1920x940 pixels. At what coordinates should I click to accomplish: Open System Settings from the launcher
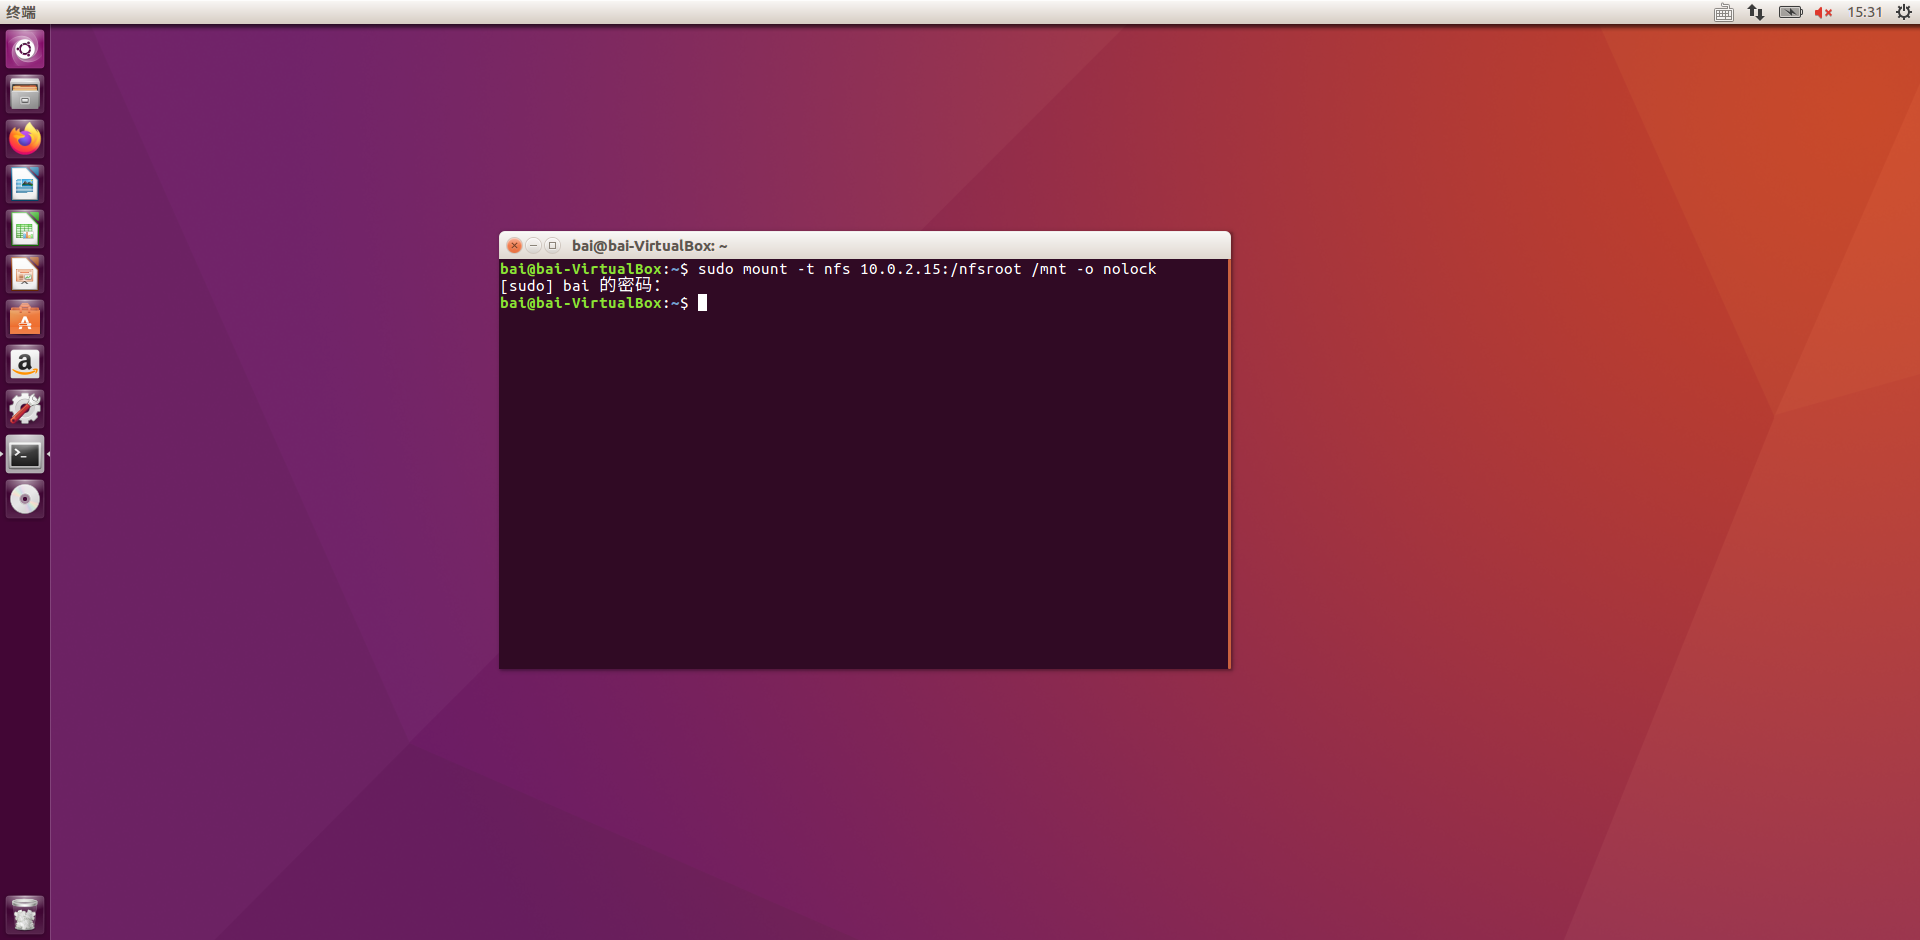tap(25, 409)
